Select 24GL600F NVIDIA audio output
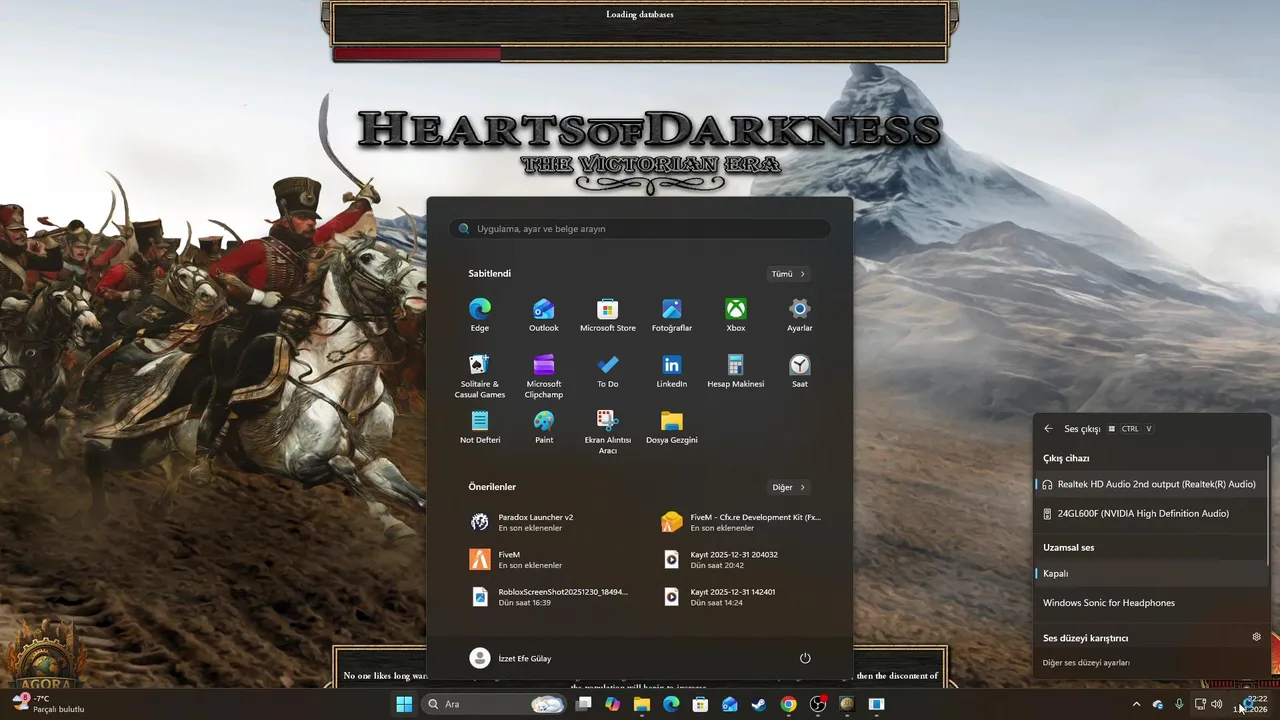1280x720 pixels. (1149, 514)
